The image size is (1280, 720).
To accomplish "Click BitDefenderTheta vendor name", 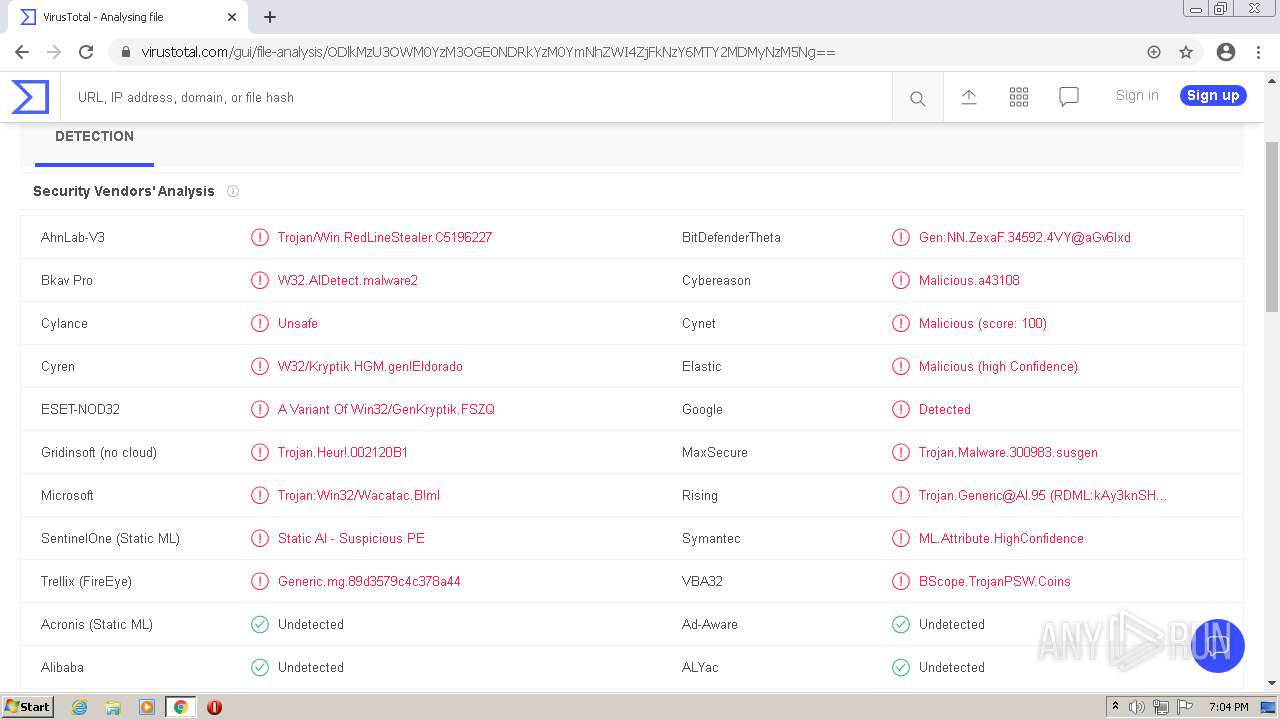I will (731, 237).
